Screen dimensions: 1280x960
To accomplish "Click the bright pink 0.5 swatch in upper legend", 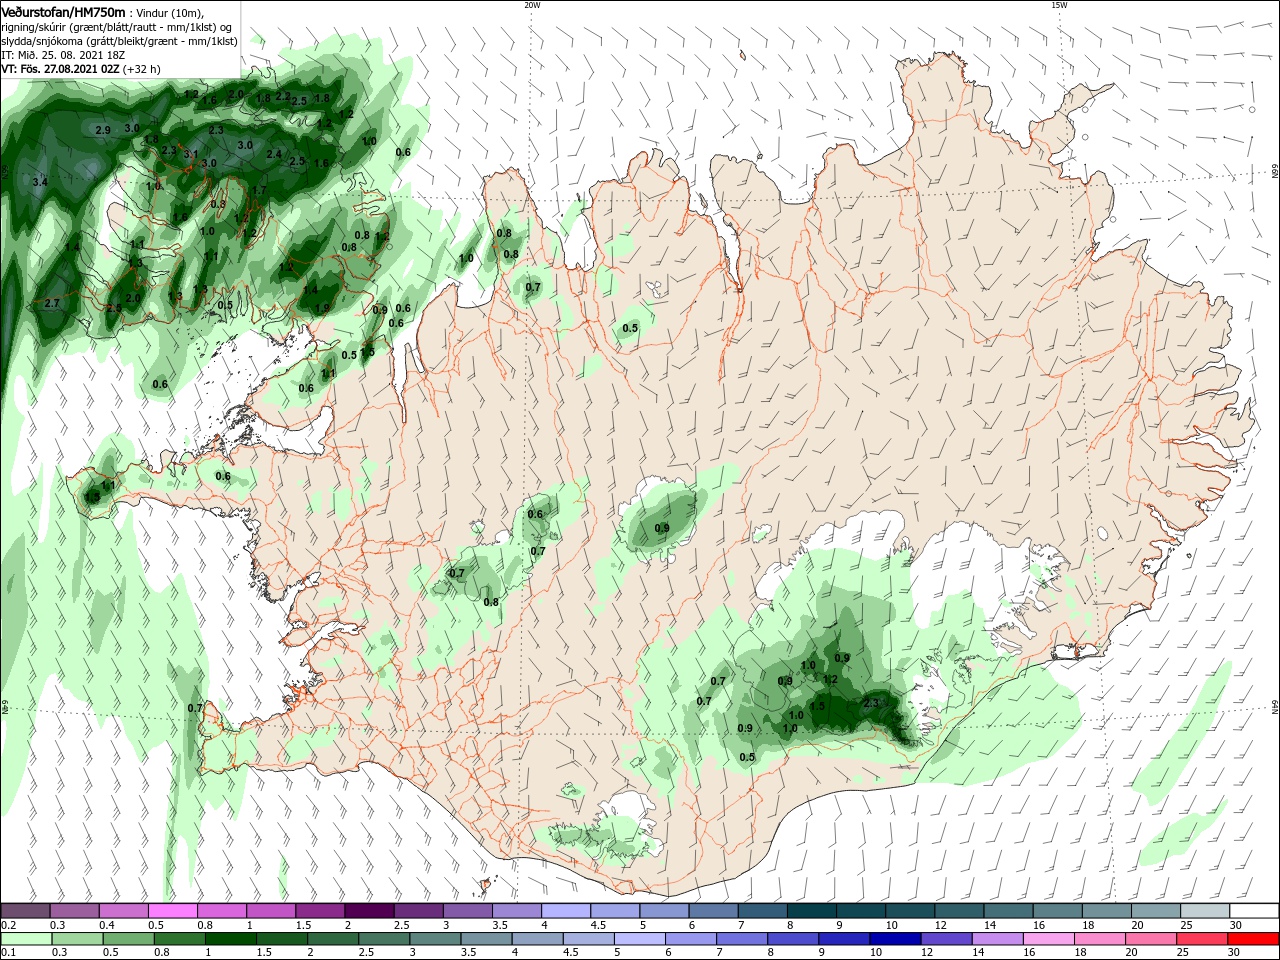I will pyautogui.click(x=173, y=911).
